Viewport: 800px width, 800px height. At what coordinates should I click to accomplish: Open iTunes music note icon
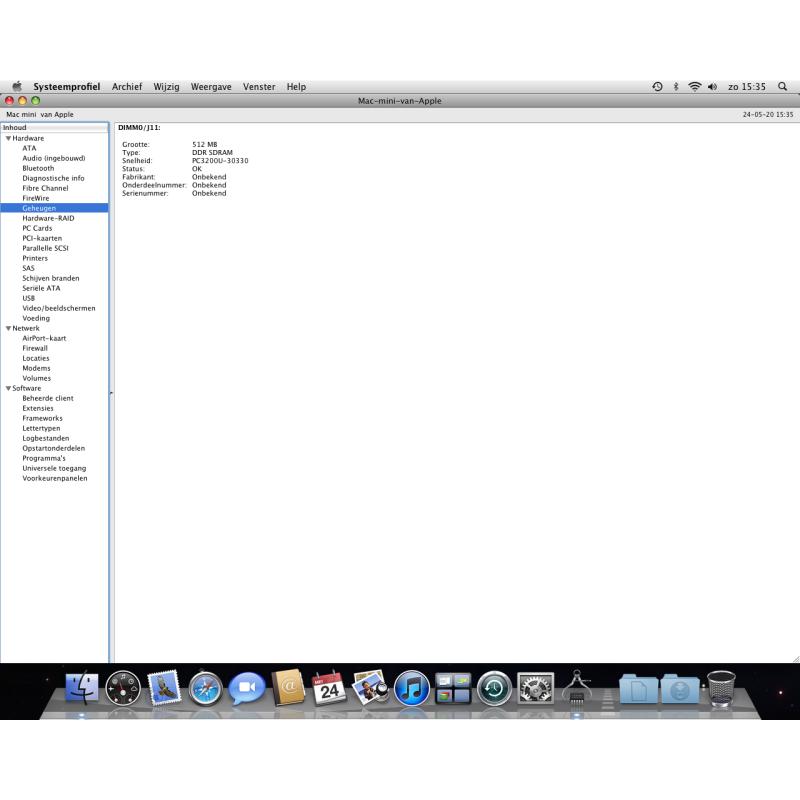pyautogui.click(x=412, y=689)
